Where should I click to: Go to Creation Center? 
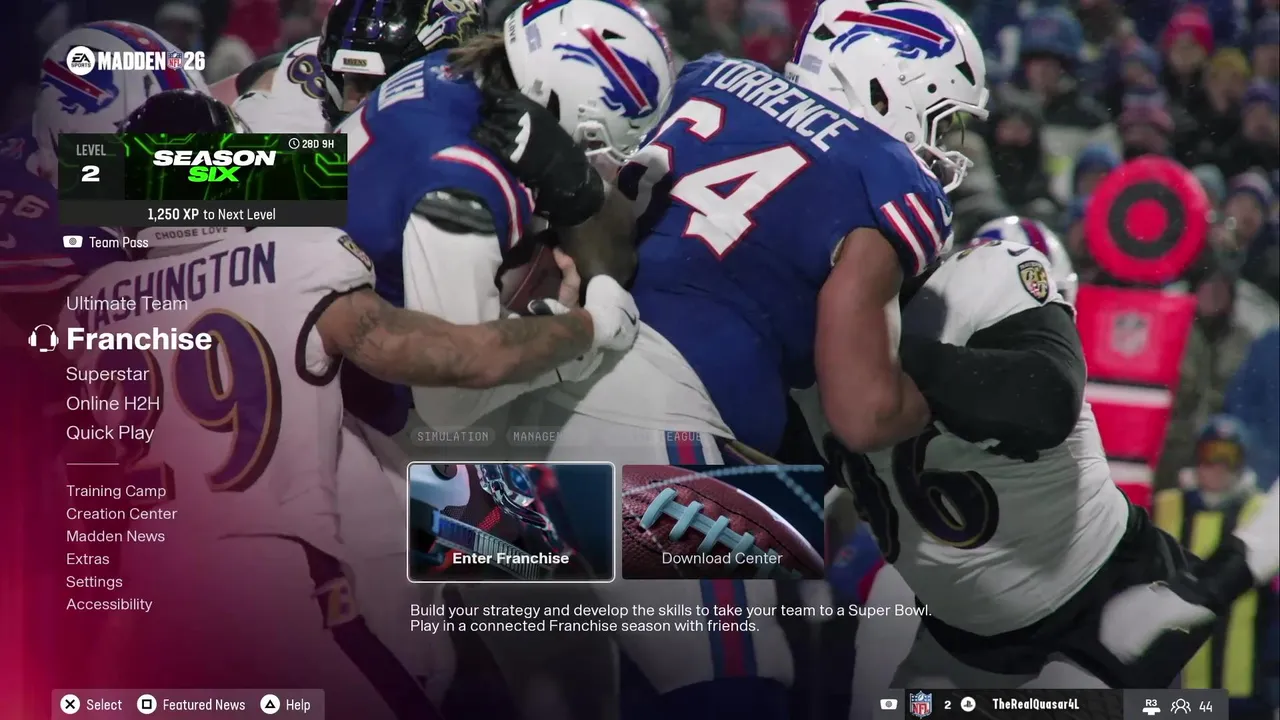point(121,514)
